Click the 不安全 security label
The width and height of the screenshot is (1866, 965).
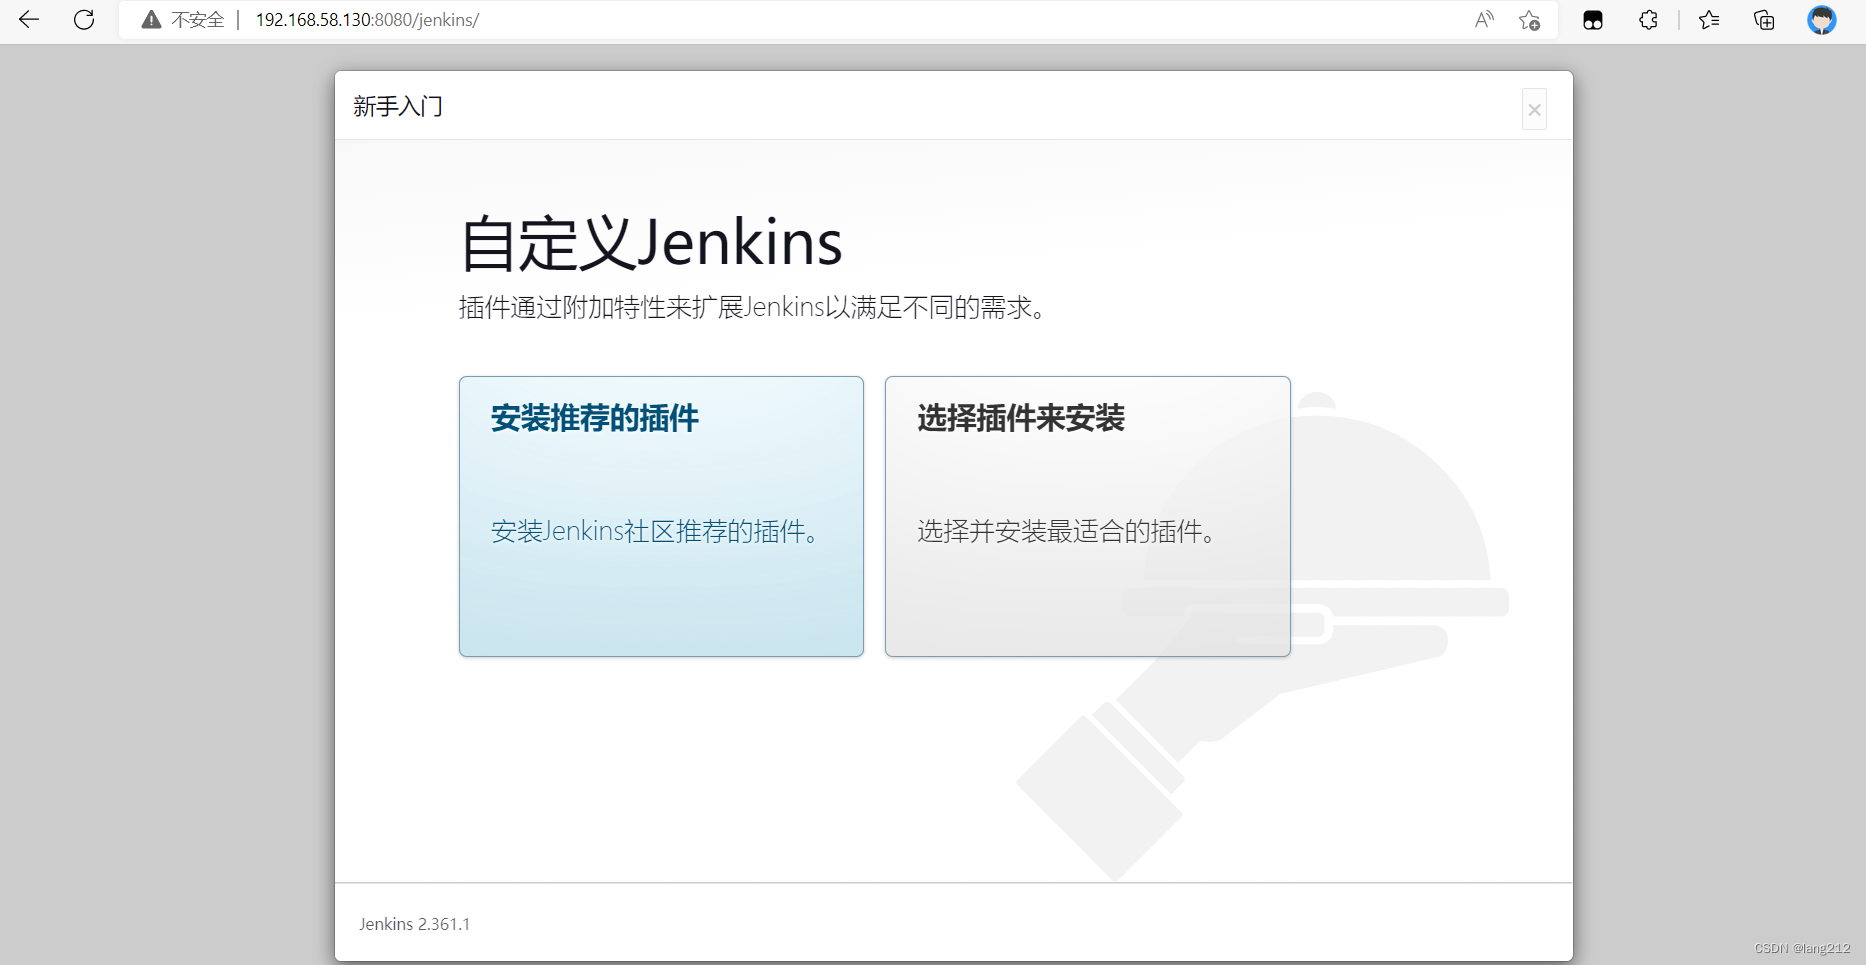pos(197,20)
